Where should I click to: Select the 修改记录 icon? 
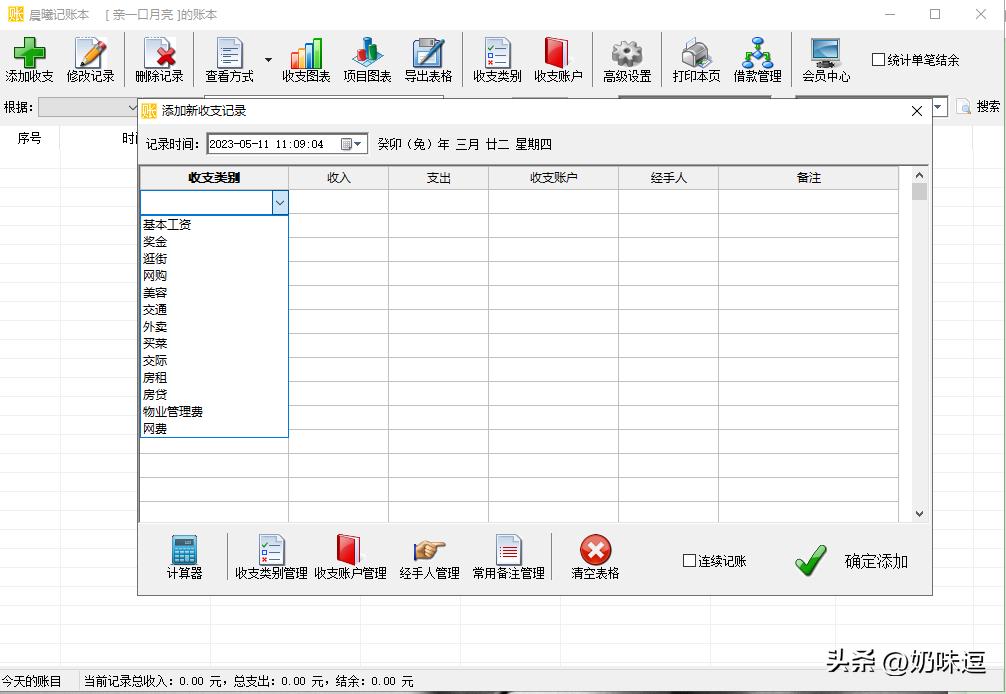[91, 58]
